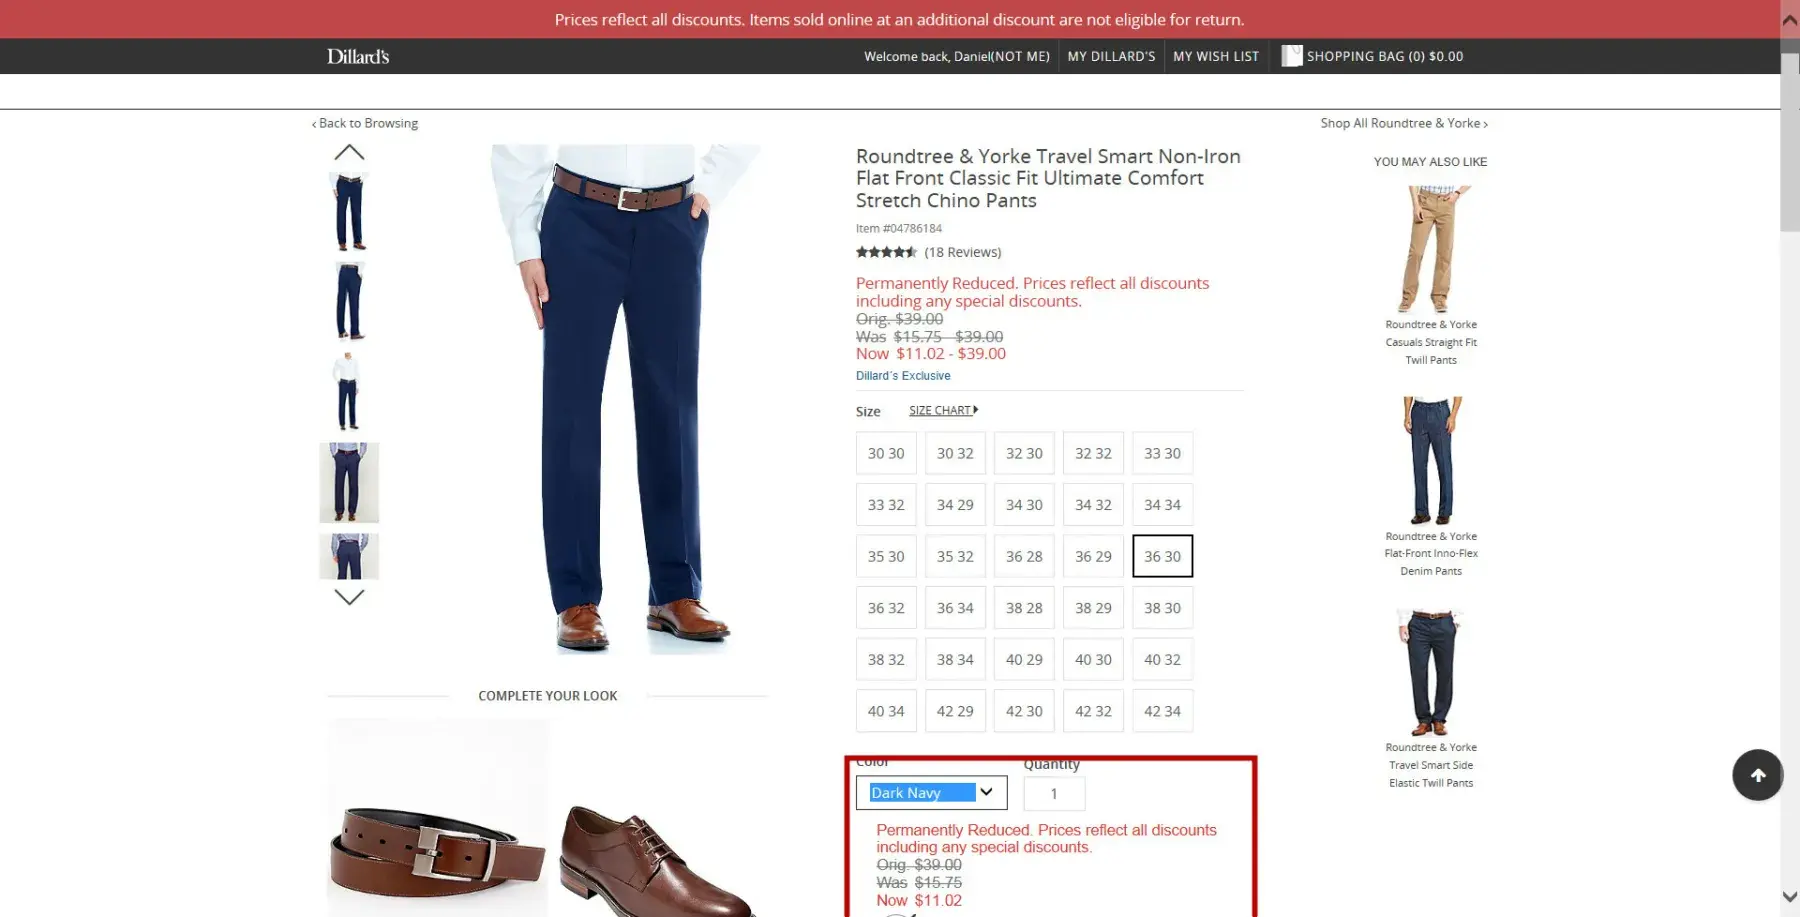
Task: Open the Dark Navy color dropdown
Action: [931, 793]
